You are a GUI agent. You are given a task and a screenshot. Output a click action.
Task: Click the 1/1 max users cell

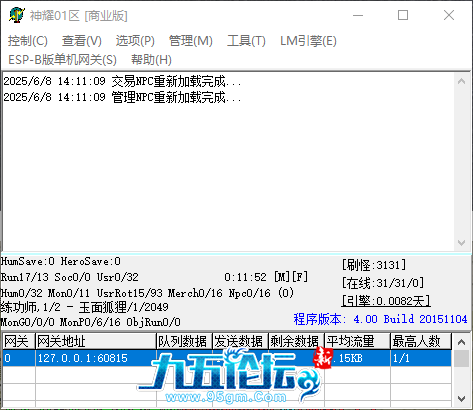(421, 358)
